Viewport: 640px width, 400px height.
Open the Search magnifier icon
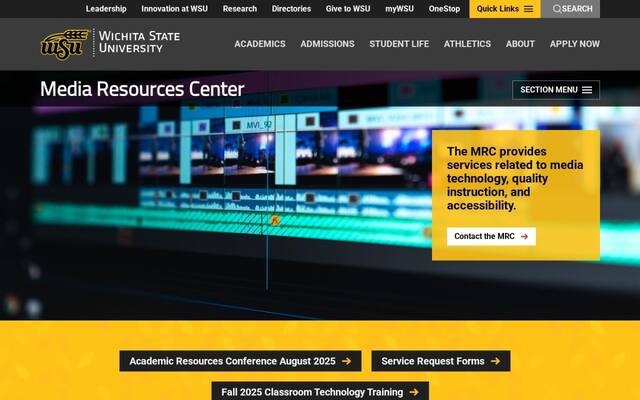click(557, 9)
